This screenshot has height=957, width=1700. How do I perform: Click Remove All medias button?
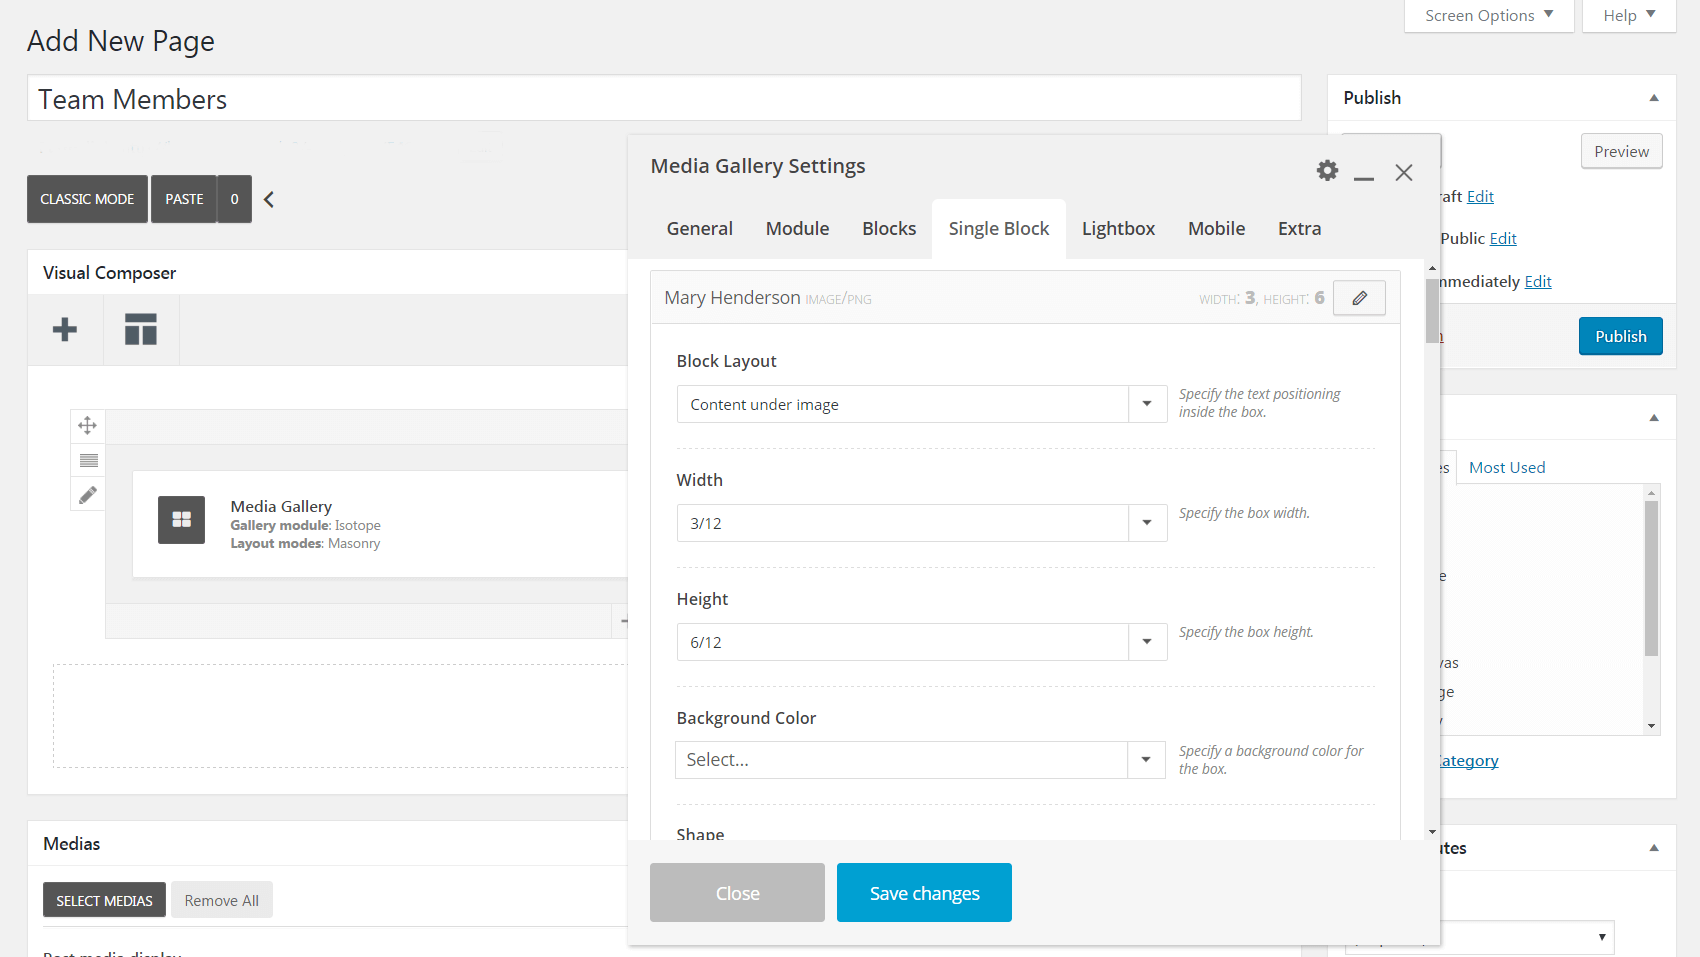[222, 900]
